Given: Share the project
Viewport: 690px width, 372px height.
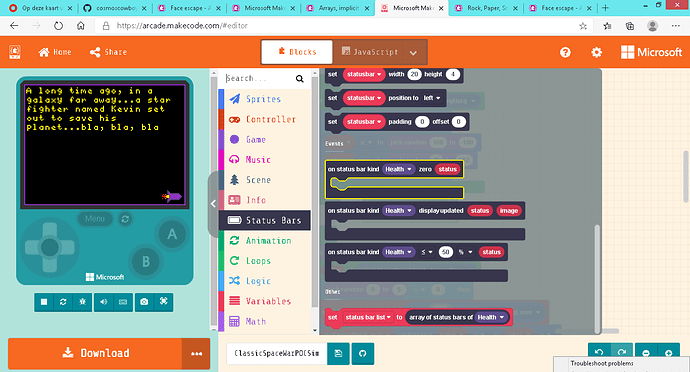Looking at the screenshot, I should [x=108, y=52].
